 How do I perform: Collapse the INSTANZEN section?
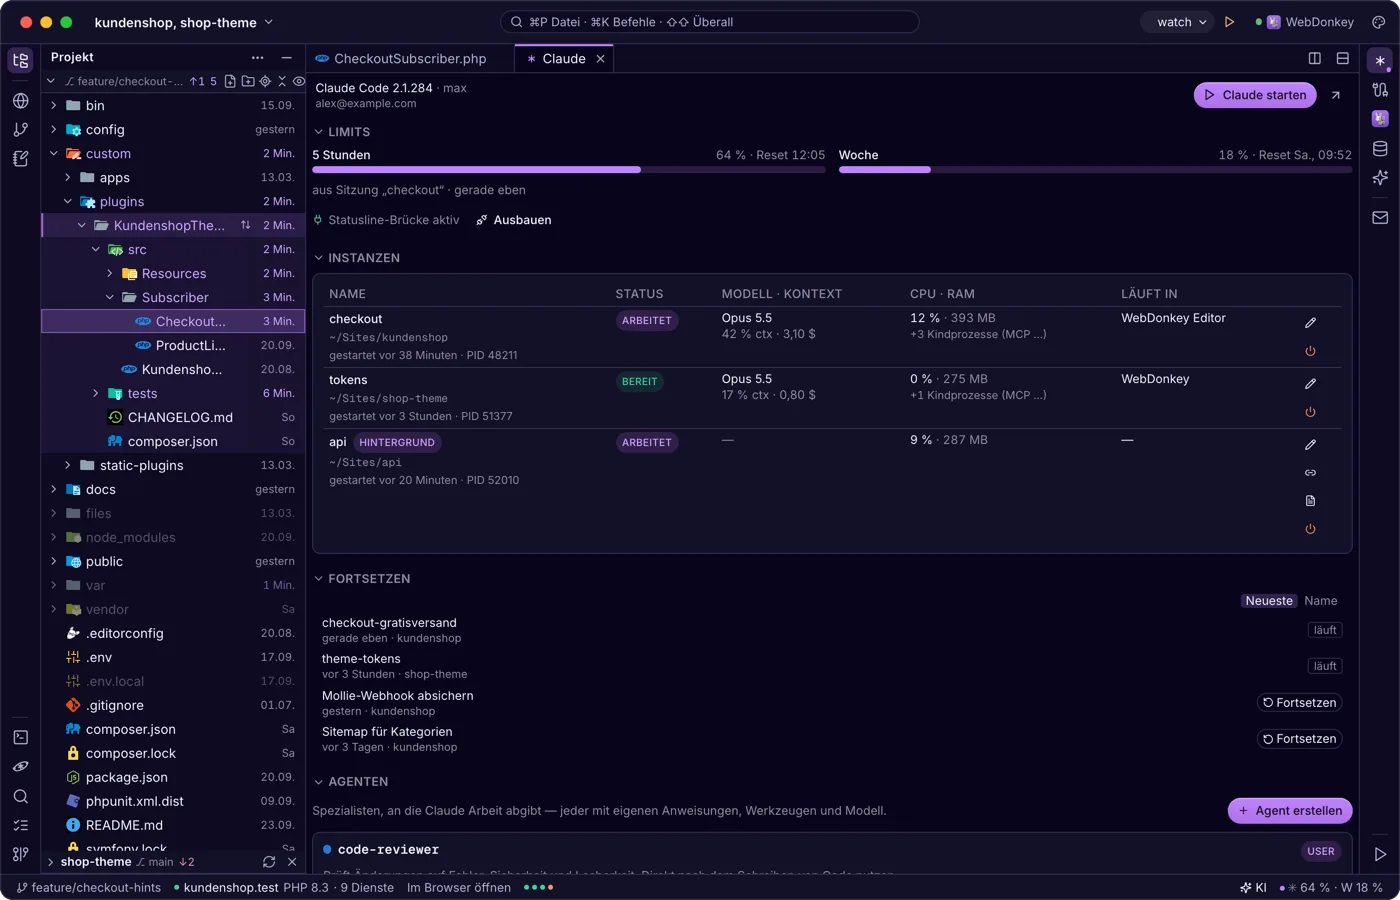pyautogui.click(x=357, y=258)
